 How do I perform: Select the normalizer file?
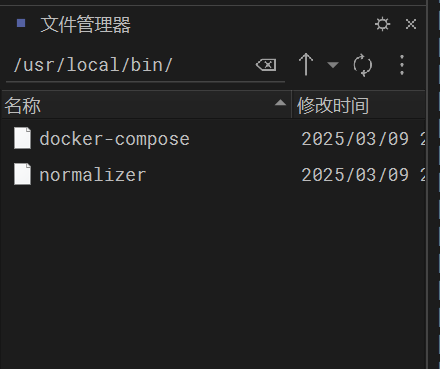click(213, 174)
